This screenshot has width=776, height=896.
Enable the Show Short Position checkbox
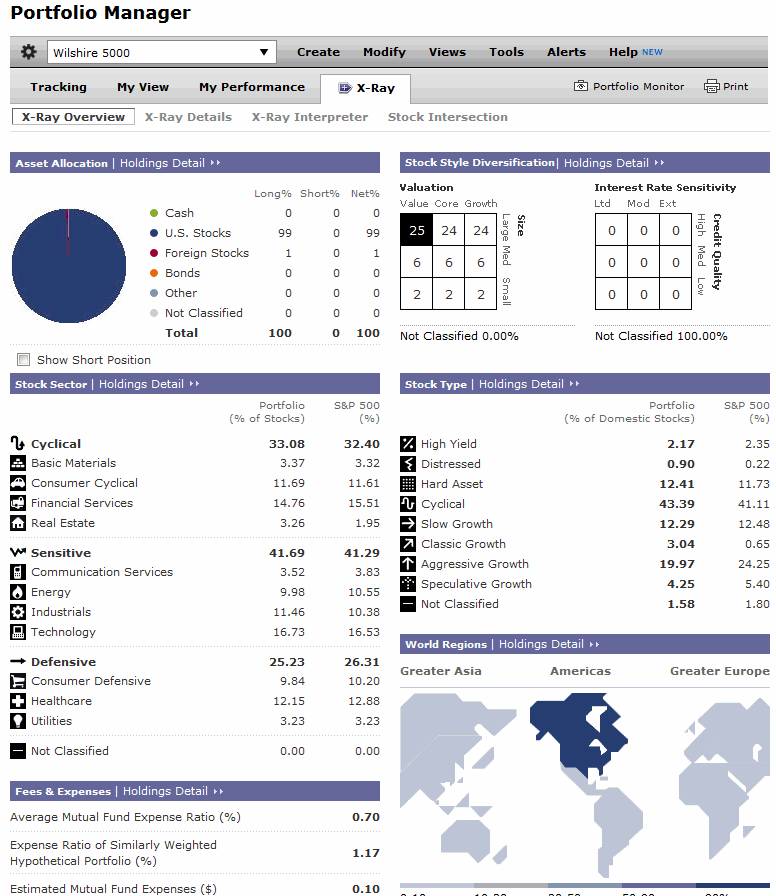(23, 360)
